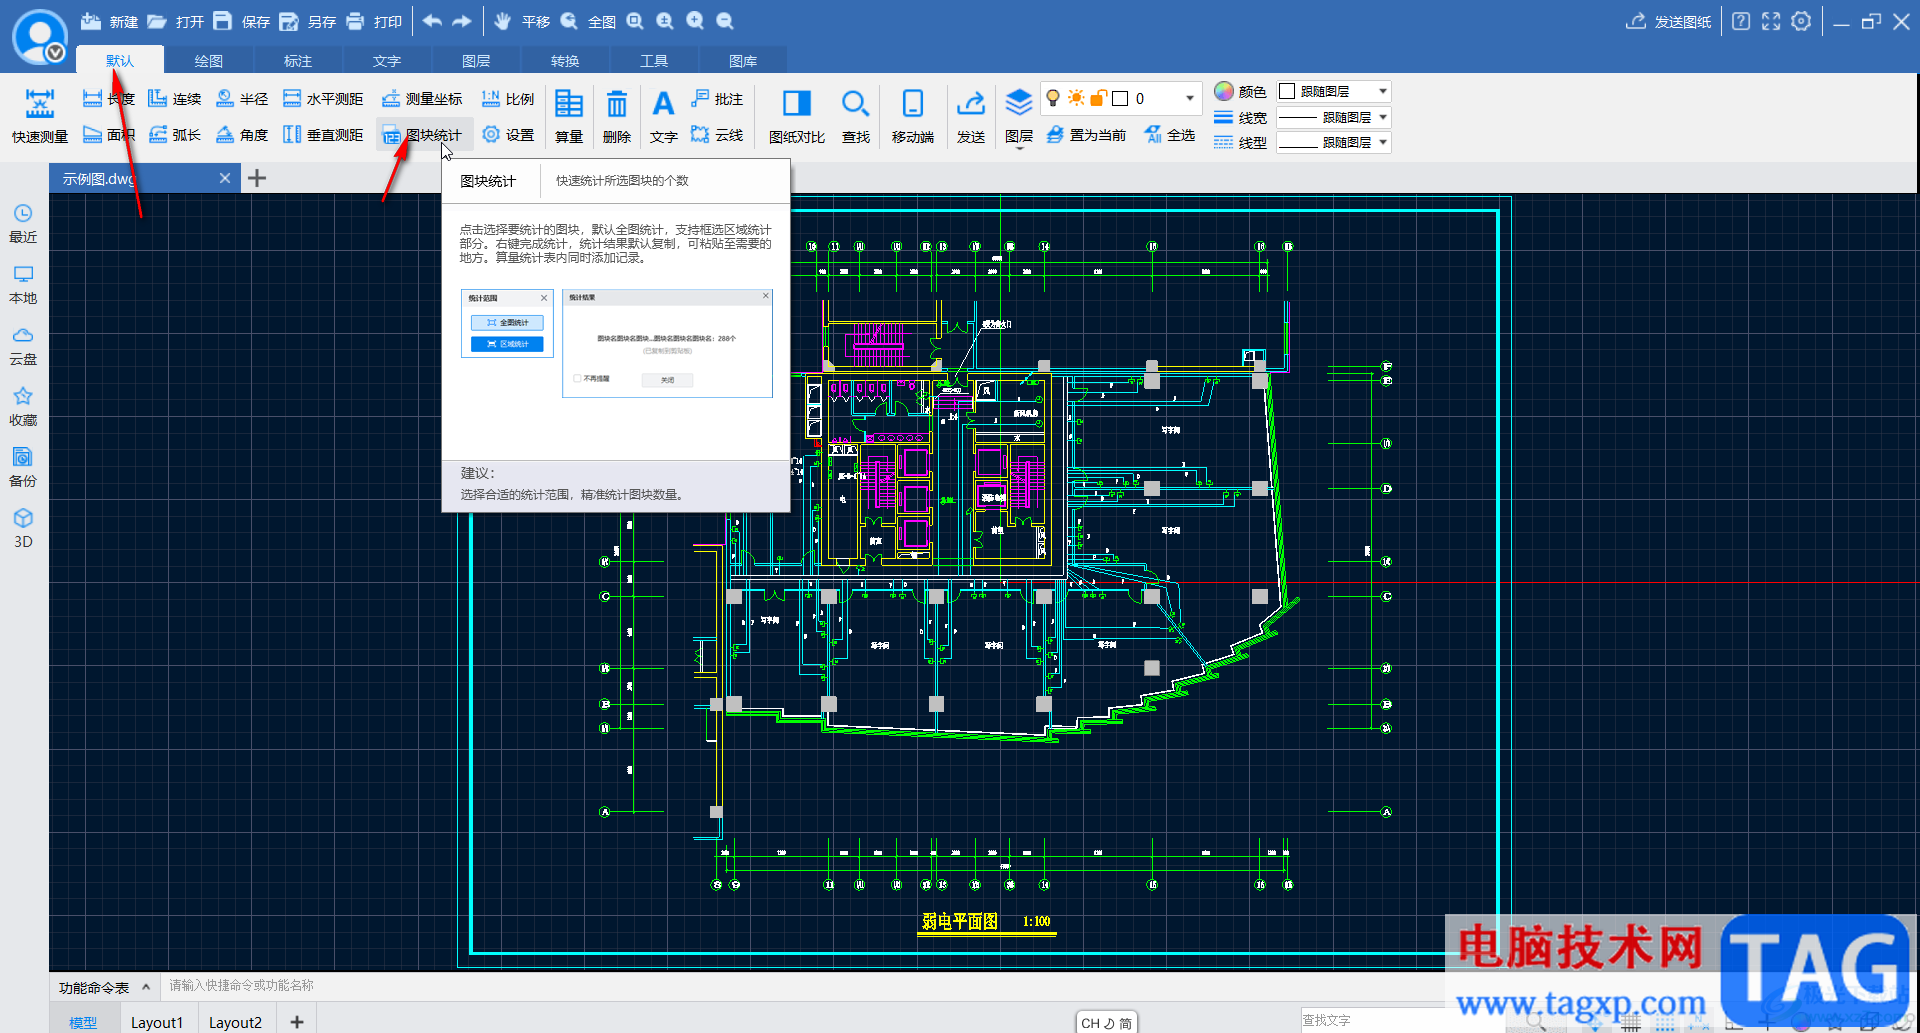The height and width of the screenshot is (1033, 1920).
Task: Select the 连续 continuous measure tool
Action: [175, 99]
